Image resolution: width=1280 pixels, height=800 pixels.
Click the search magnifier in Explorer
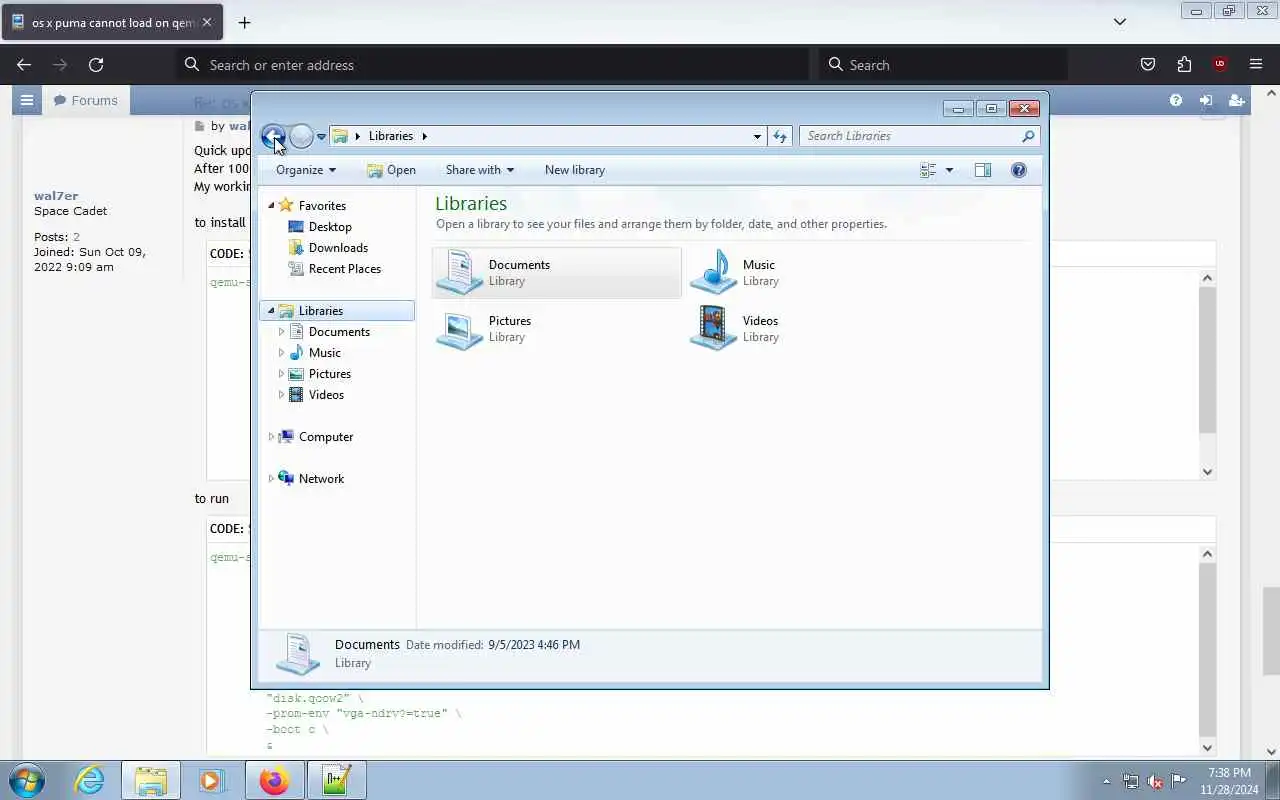(1028, 136)
